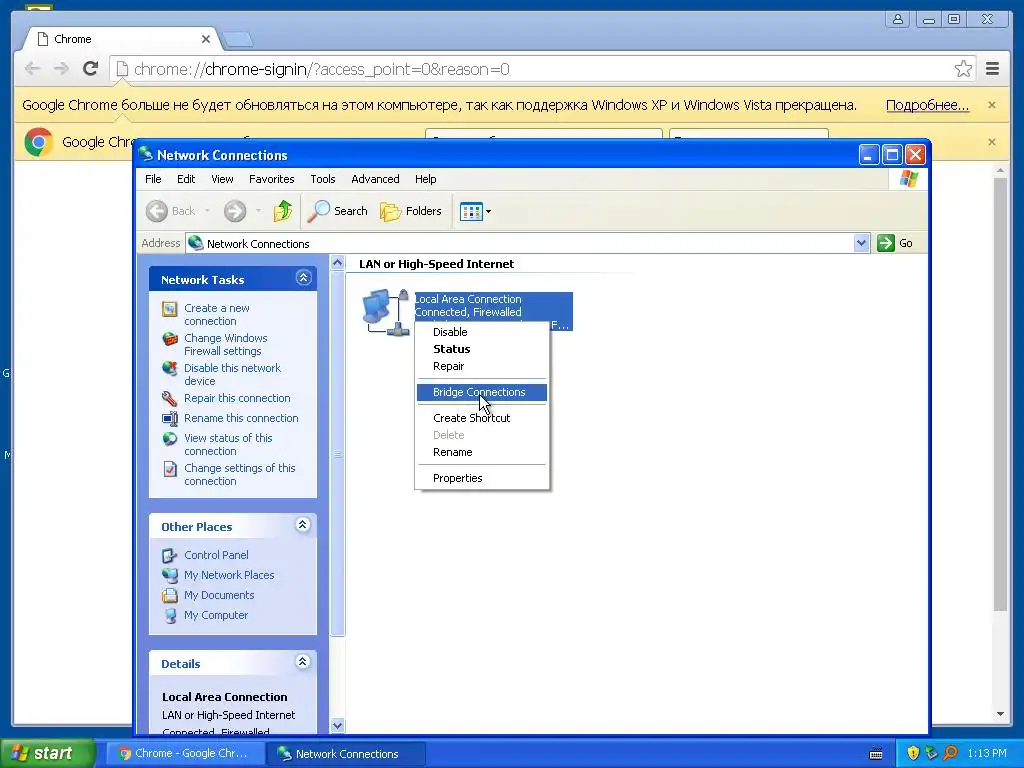The image size is (1024, 768).
Task: Collapse the Other Places panel
Action: click(303, 525)
